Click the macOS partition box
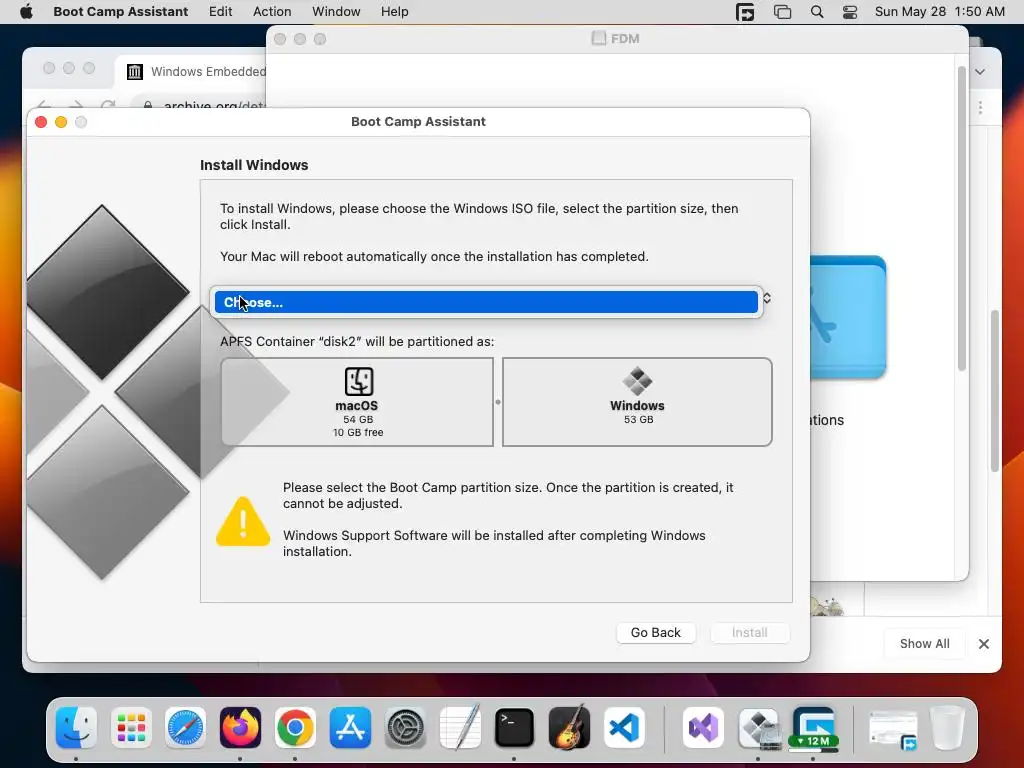 (357, 402)
